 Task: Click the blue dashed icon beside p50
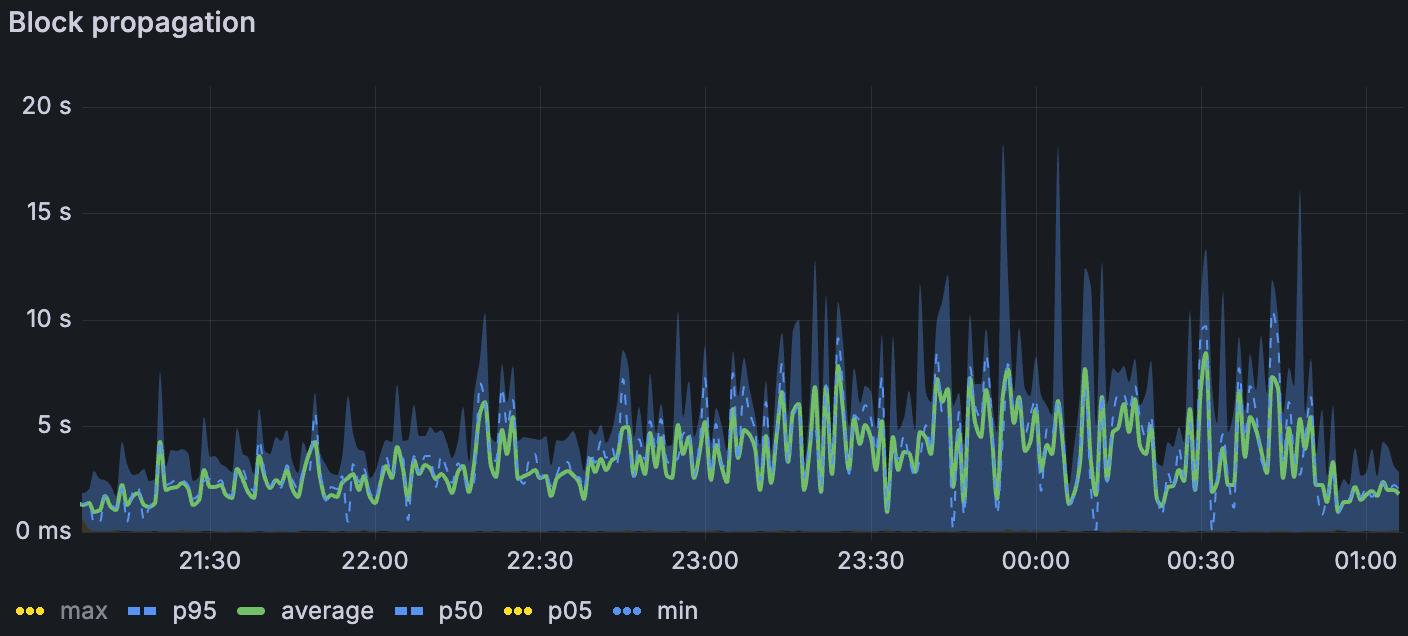[x=409, y=610]
